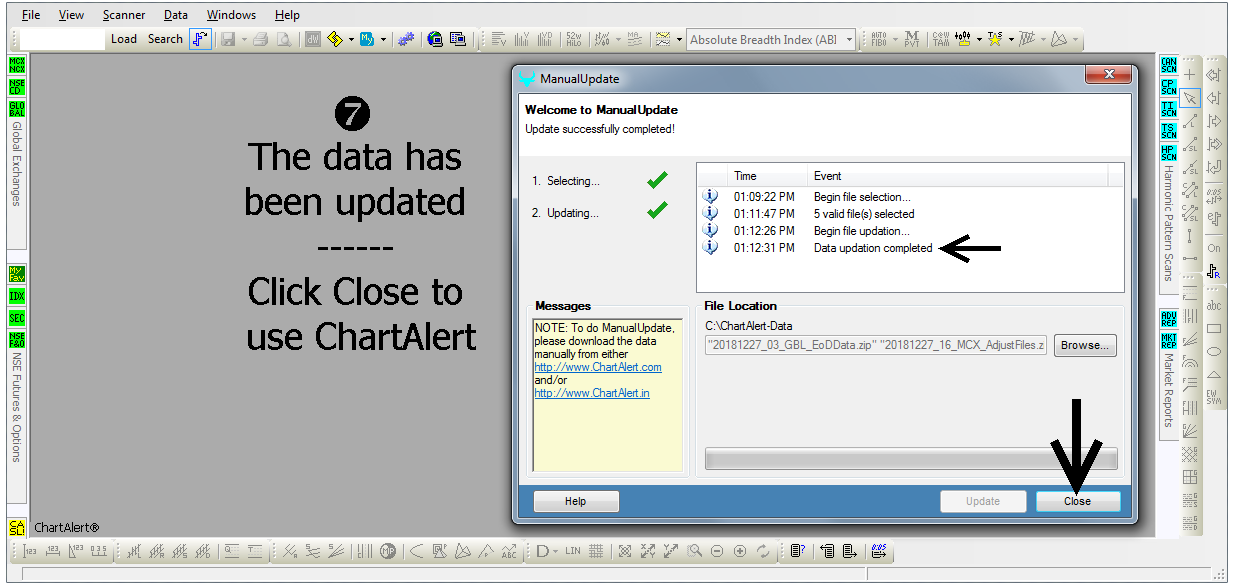Open the Scanner menu
Viewport: 1235px width, 585px height.
(124, 15)
